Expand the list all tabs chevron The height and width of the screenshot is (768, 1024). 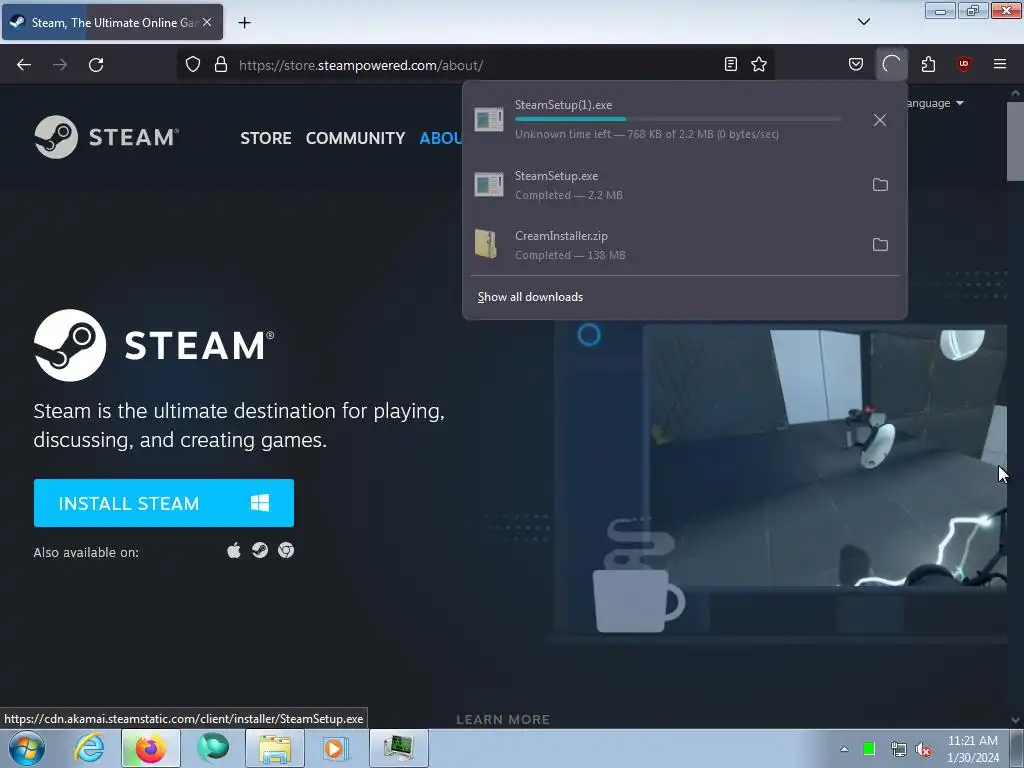click(x=863, y=22)
